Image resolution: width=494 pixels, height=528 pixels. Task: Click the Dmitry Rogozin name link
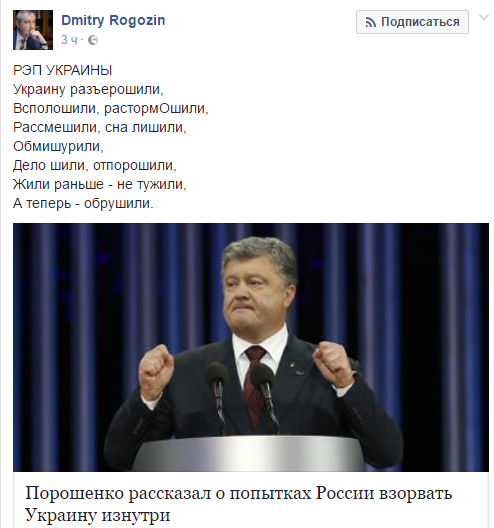(113, 21)
